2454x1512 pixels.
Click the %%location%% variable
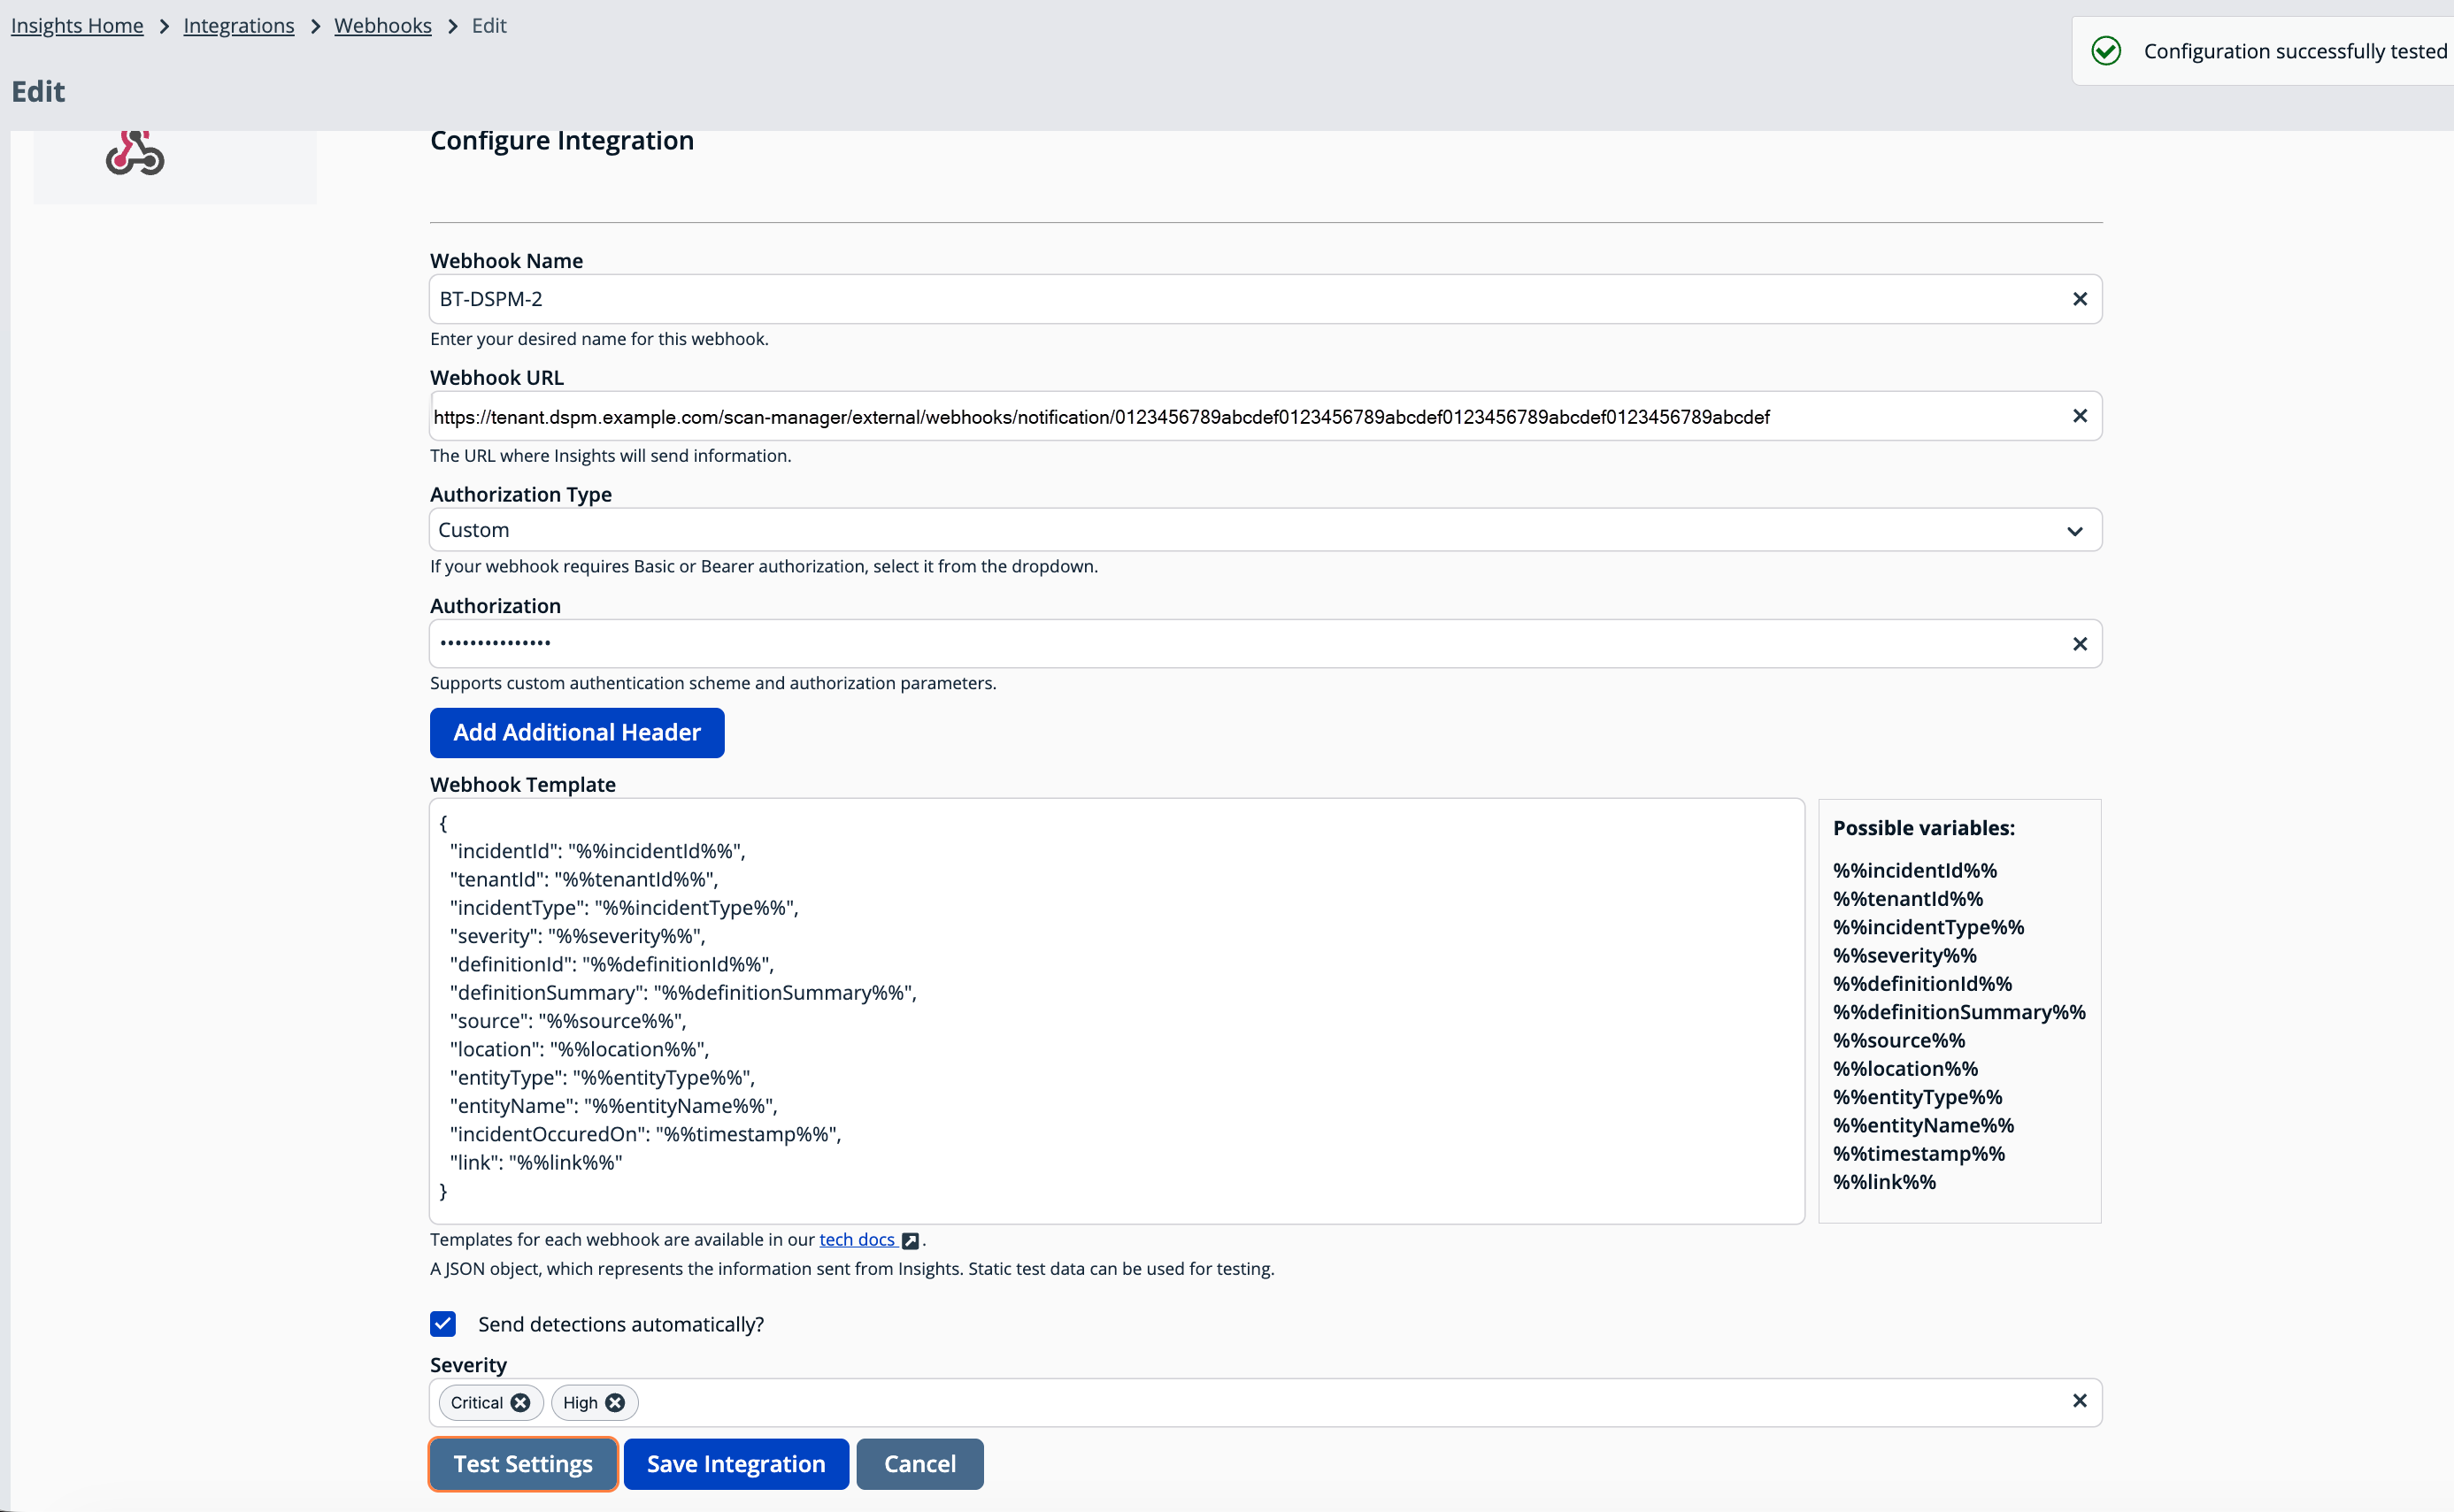point(1905,1068)
